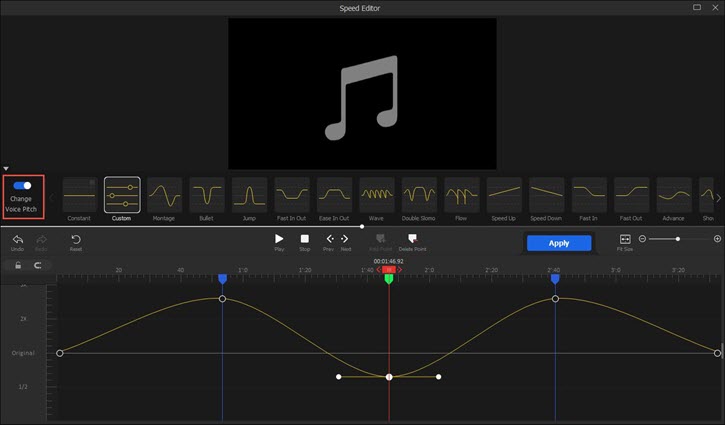Select the Montage speed preset
This screenshot has width=725, height=425.
point(164,194)
